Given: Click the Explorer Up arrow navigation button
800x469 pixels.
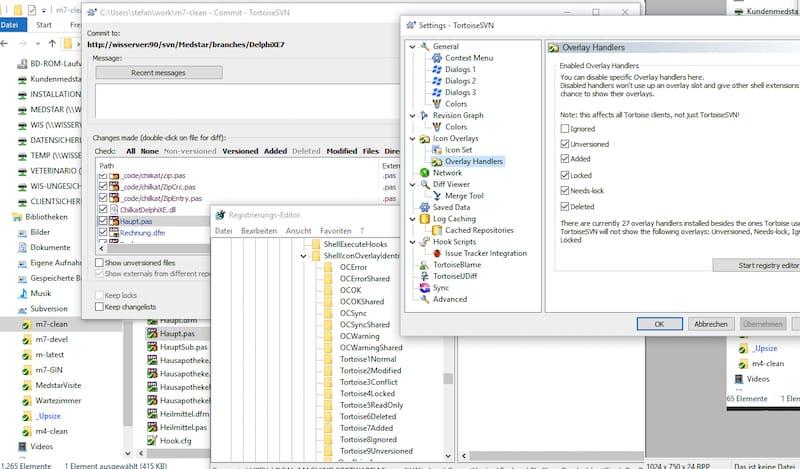Looking at the screenshot, I should pyautogui.click(x=52, y=43).
